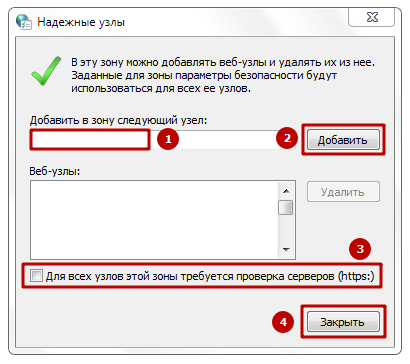This screenshot has width=410, height=364.
Task: Click the 'Веб-узлы:' label
Action: click(x=55, y=171)
